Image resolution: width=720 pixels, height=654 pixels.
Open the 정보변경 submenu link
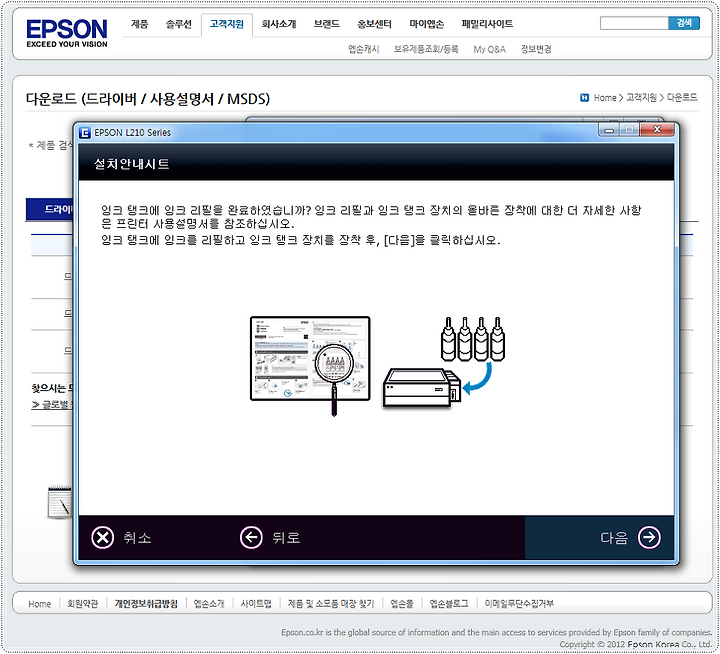[536, 49]
